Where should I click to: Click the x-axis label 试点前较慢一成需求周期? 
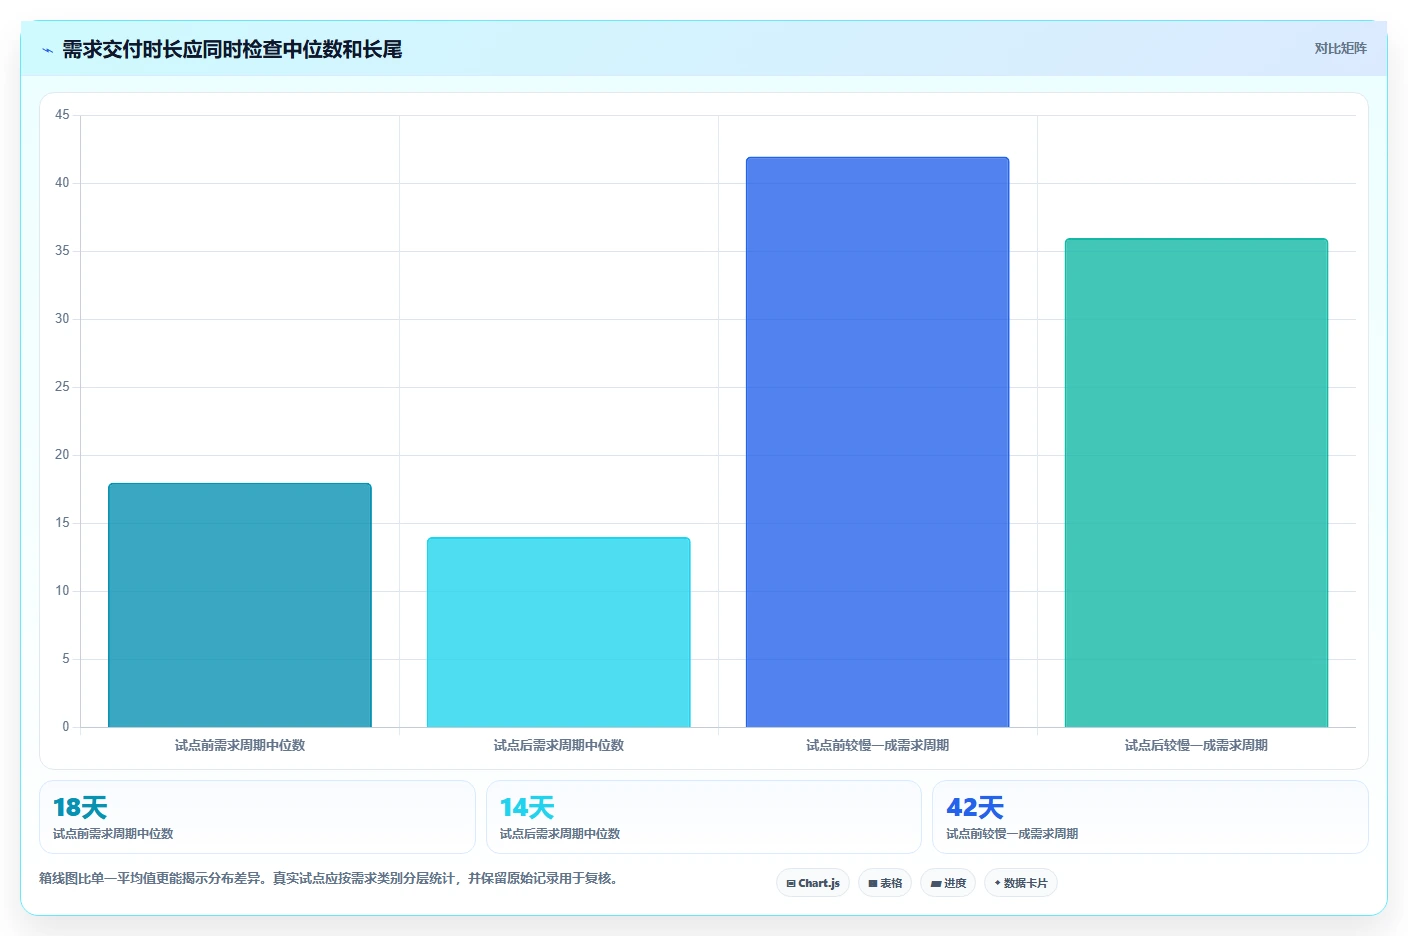coord(877,745)
